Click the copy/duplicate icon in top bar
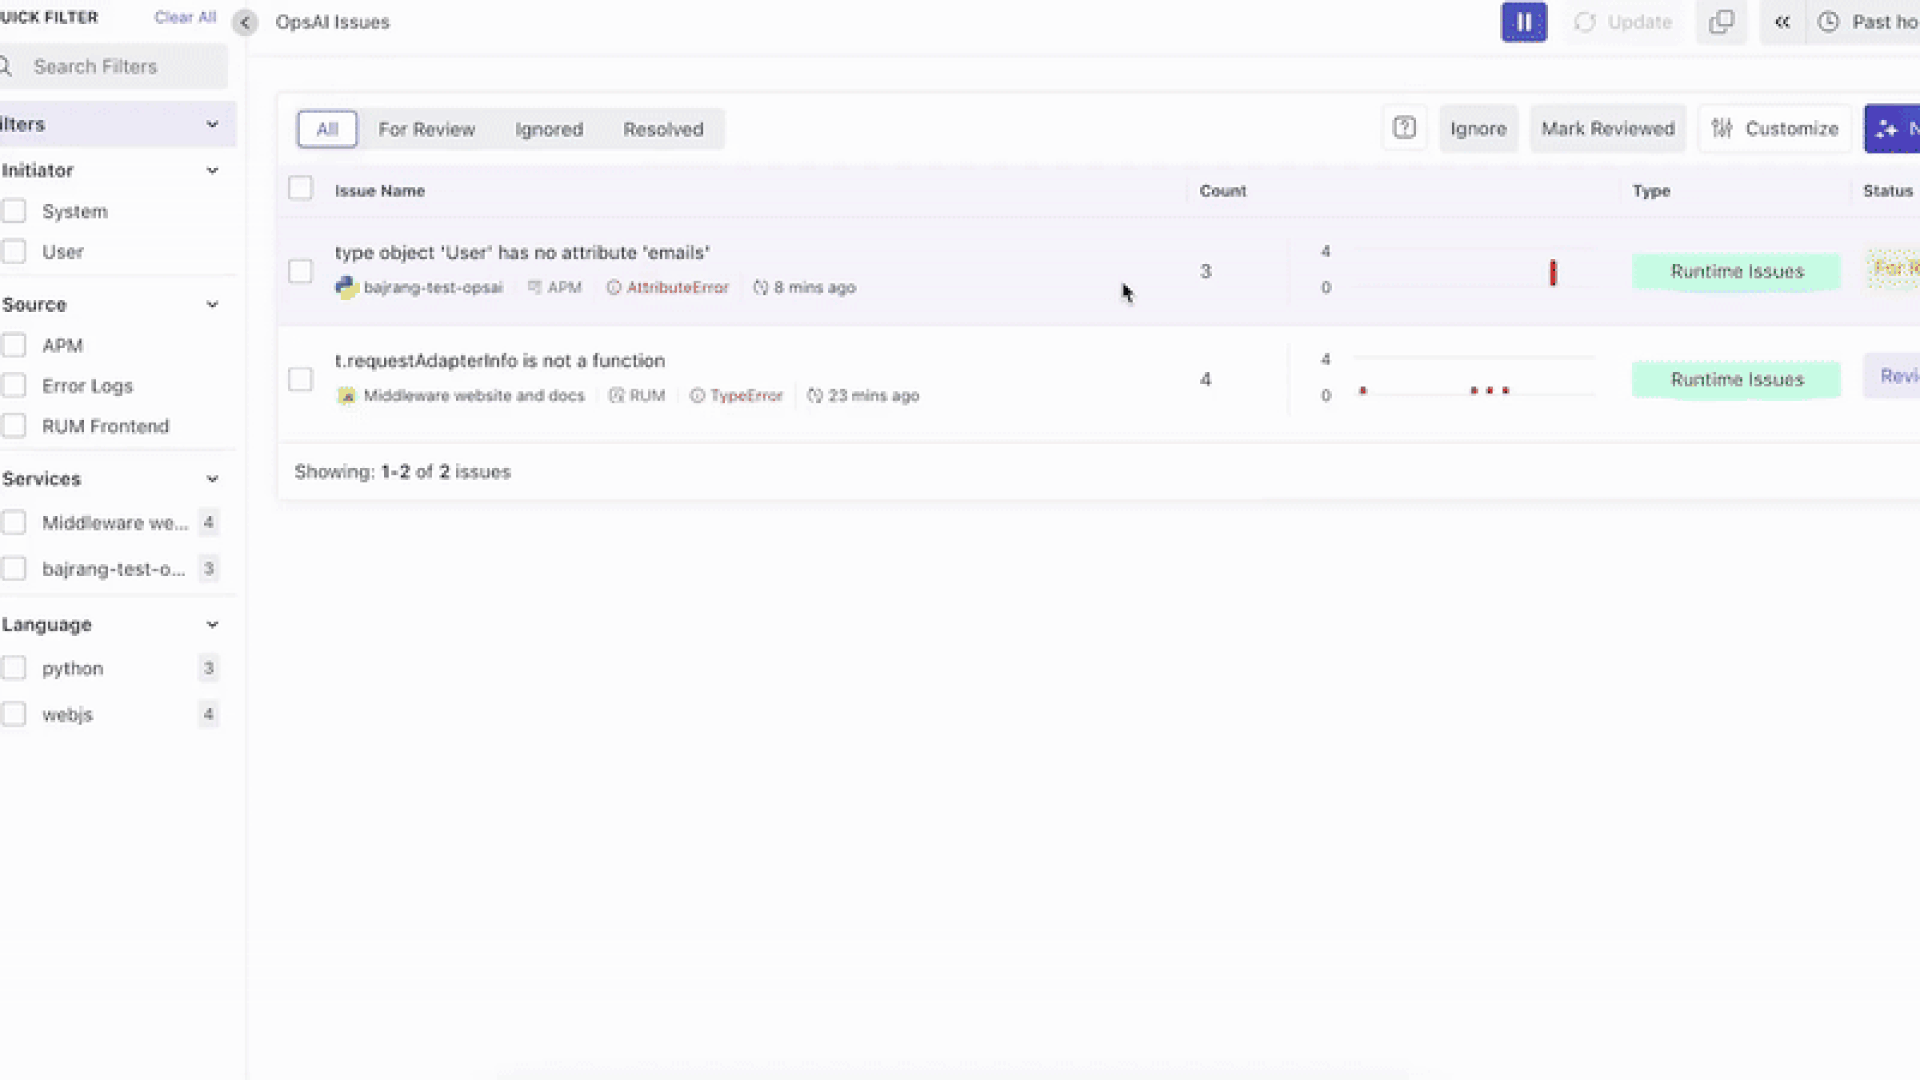 pos(1721,22)
